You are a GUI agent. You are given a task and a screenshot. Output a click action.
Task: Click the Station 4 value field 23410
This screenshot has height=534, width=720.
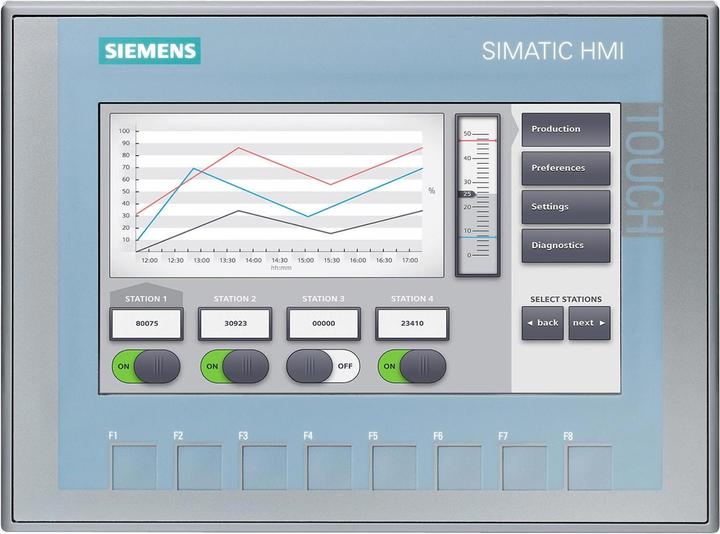point(412,324)
